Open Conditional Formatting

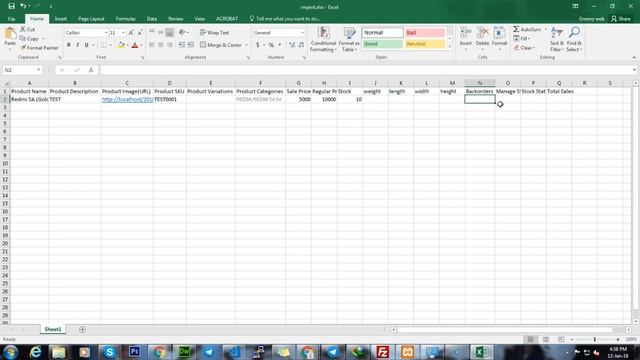pos(323,39)
